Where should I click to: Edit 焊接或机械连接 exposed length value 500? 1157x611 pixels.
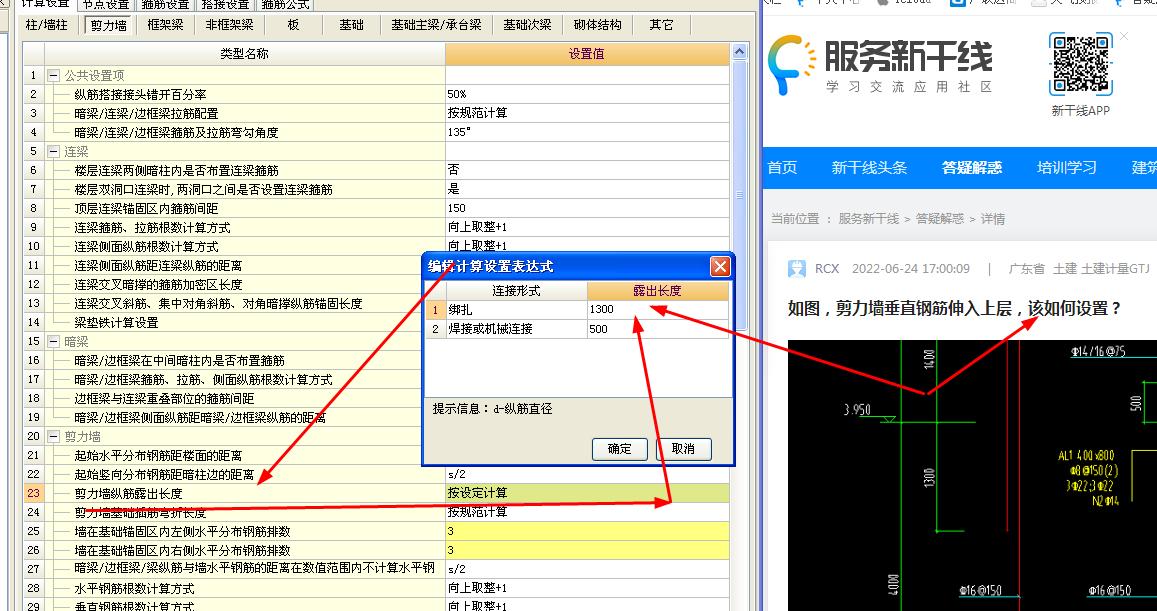657,329
